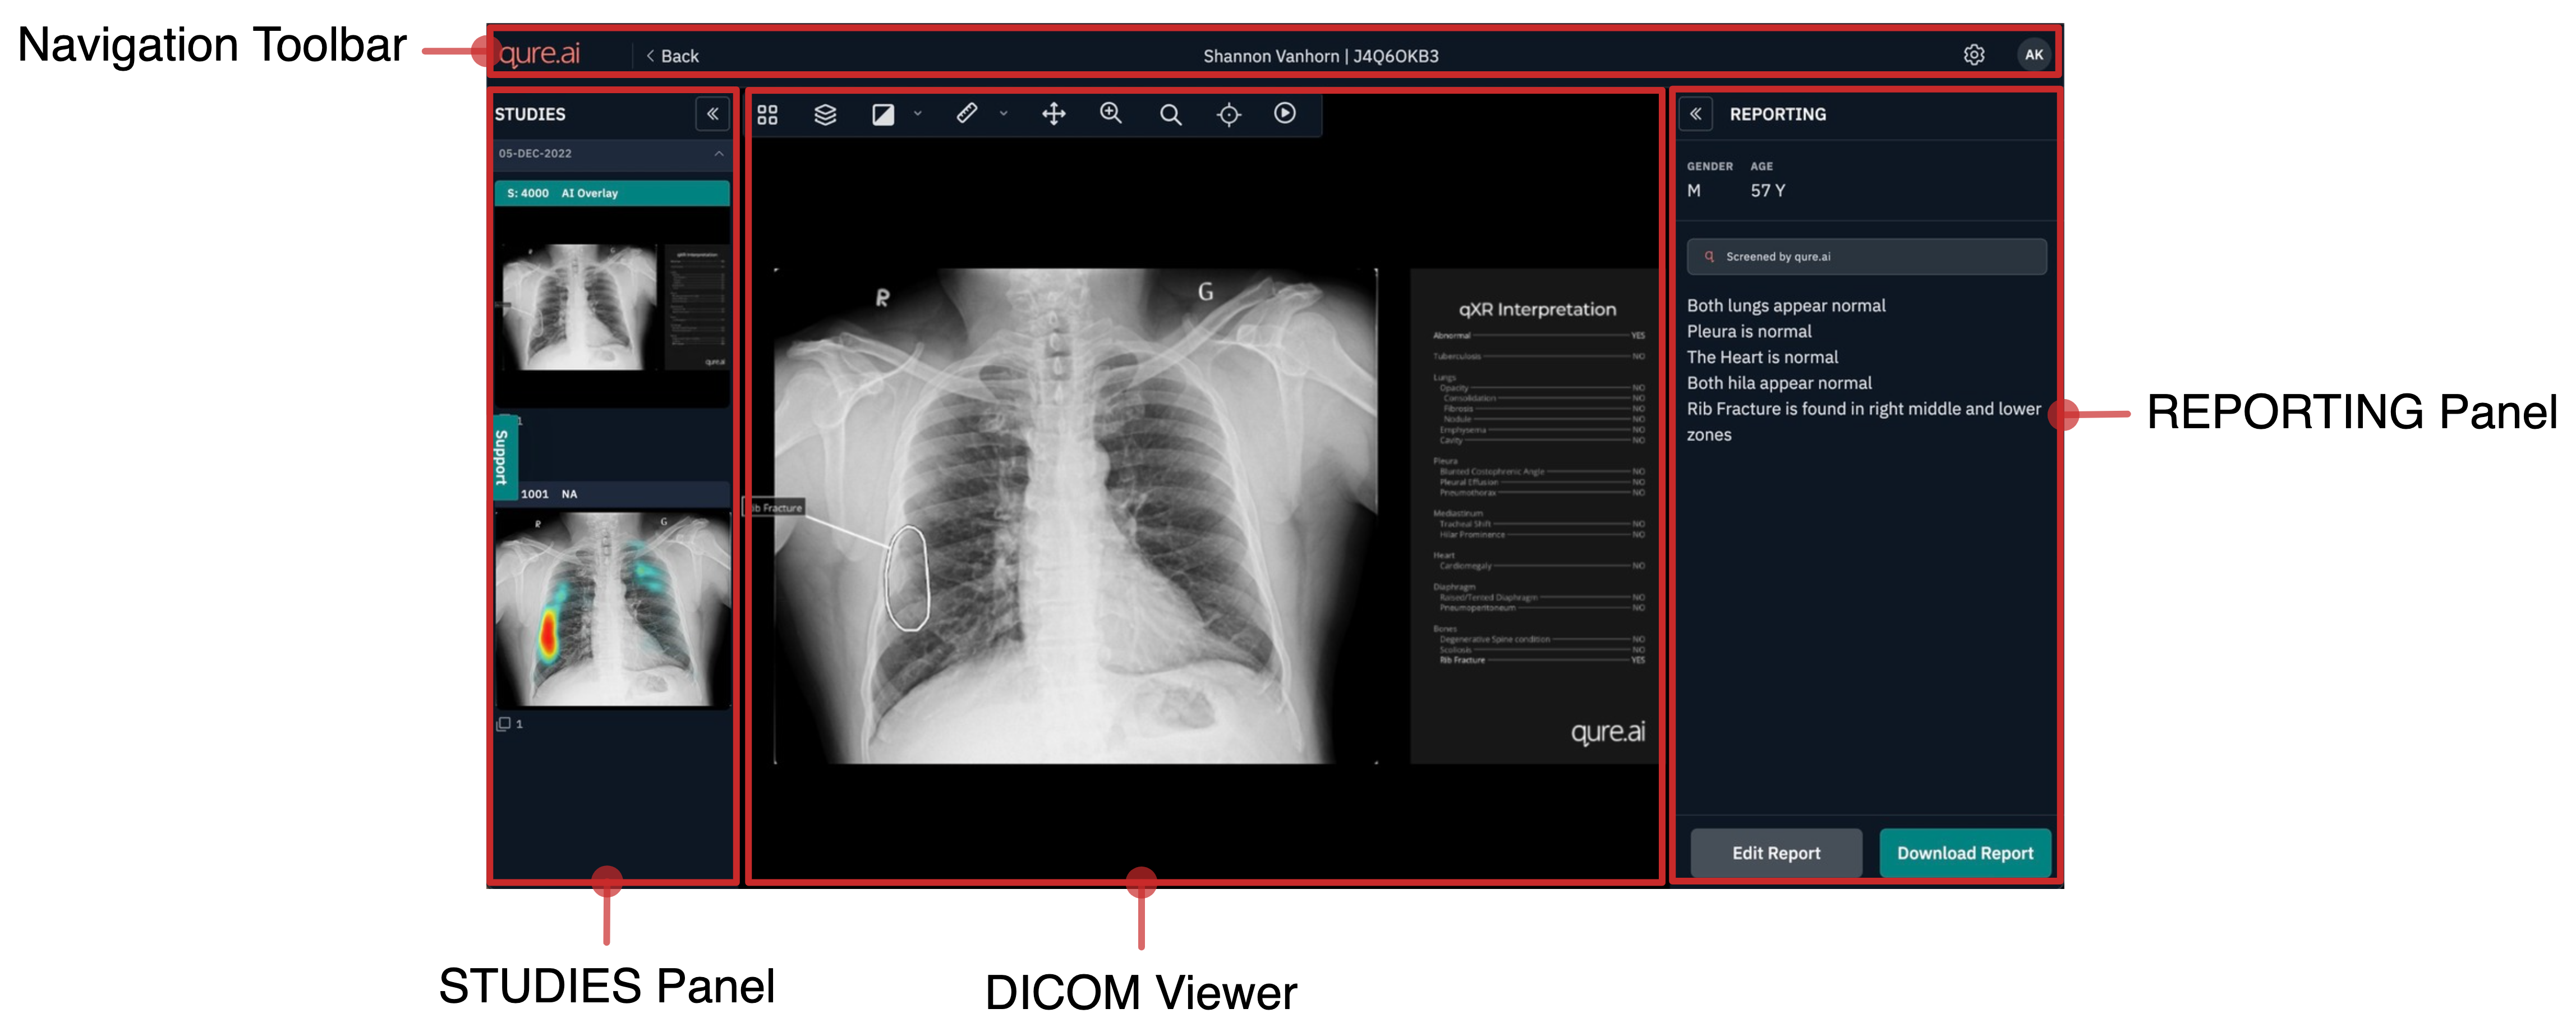The height and width of the screenshot is (1036, 2576).
Task: Activate the pan move tool
Action: coord(1053,114)
